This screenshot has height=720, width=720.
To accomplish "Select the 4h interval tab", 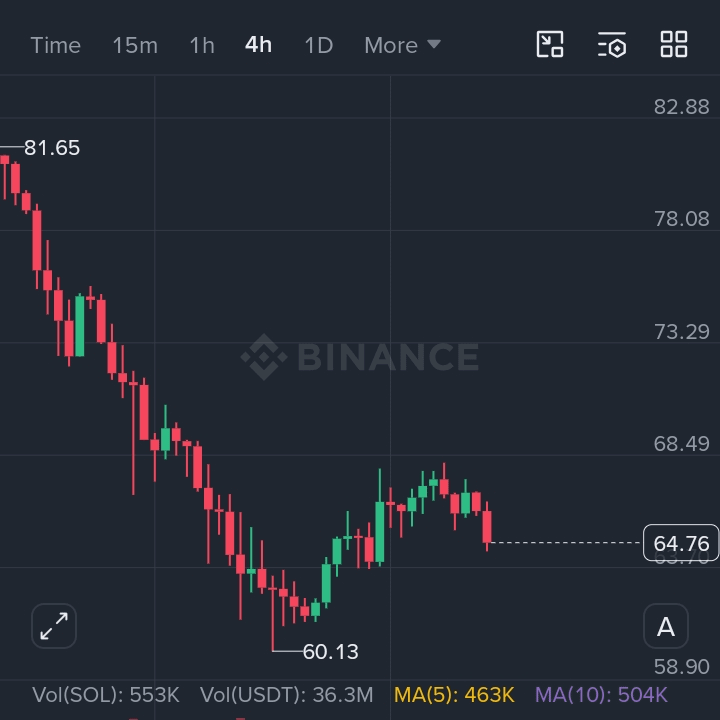I will (x=258, y=45).
